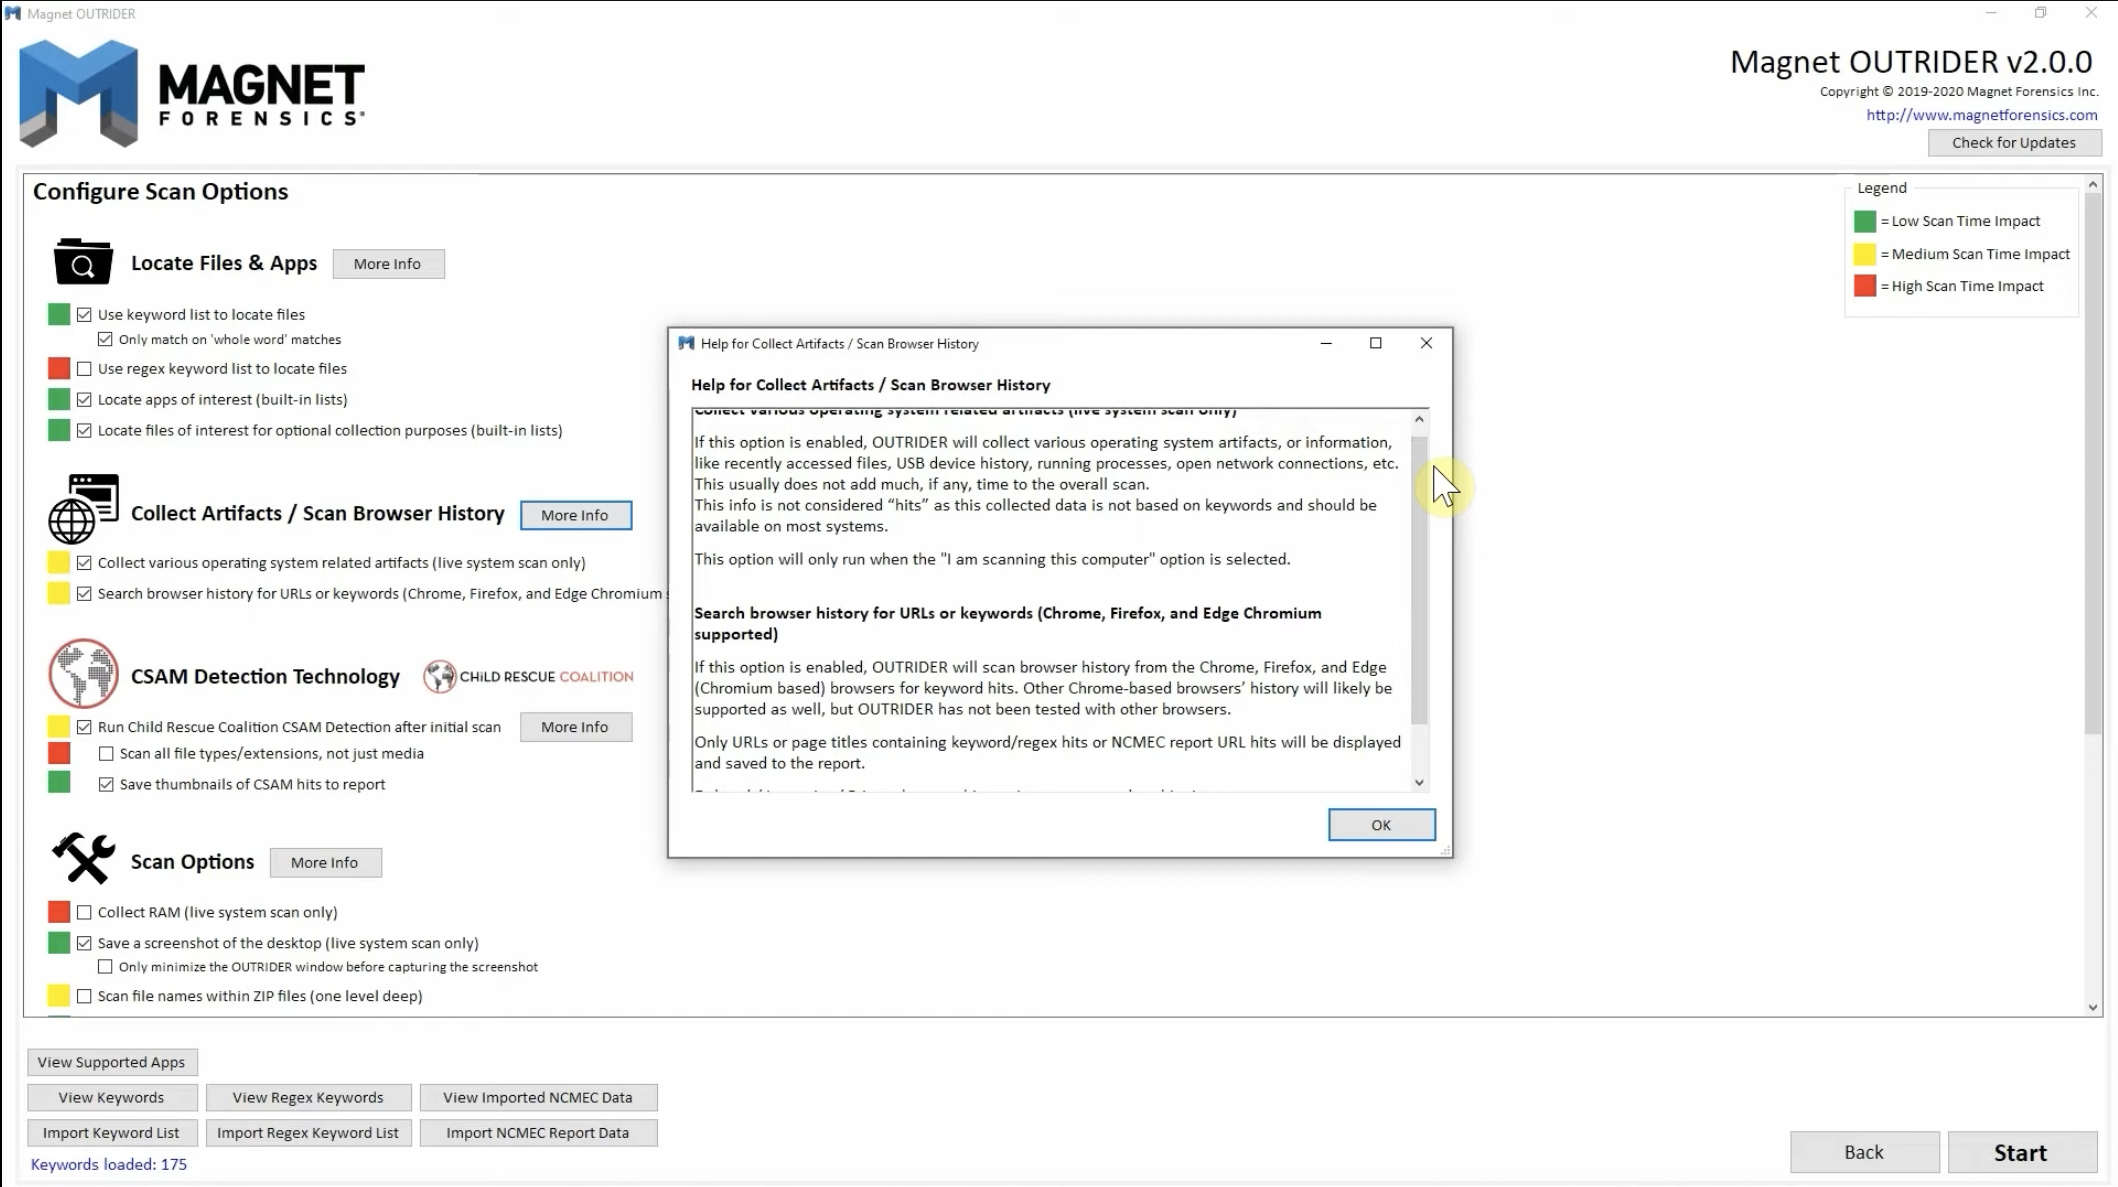Click the Magnet Forensics logo
The height and width of the screenshot is (1187, 2118).
point(192,93)
